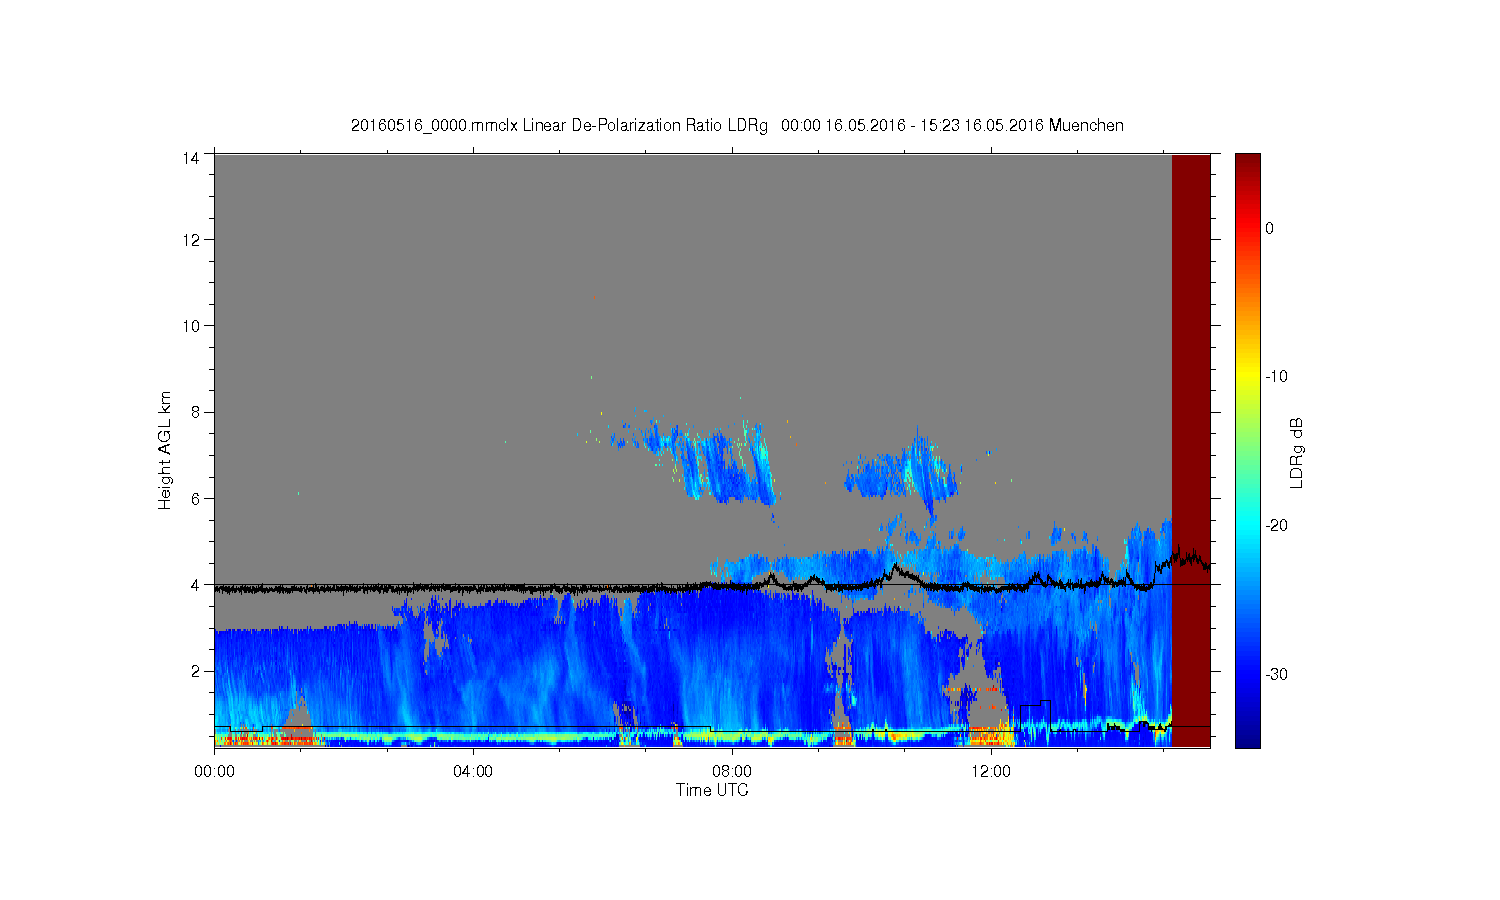Click the colorbar value label -30

pyautogui.click(x=1276, y=674)
